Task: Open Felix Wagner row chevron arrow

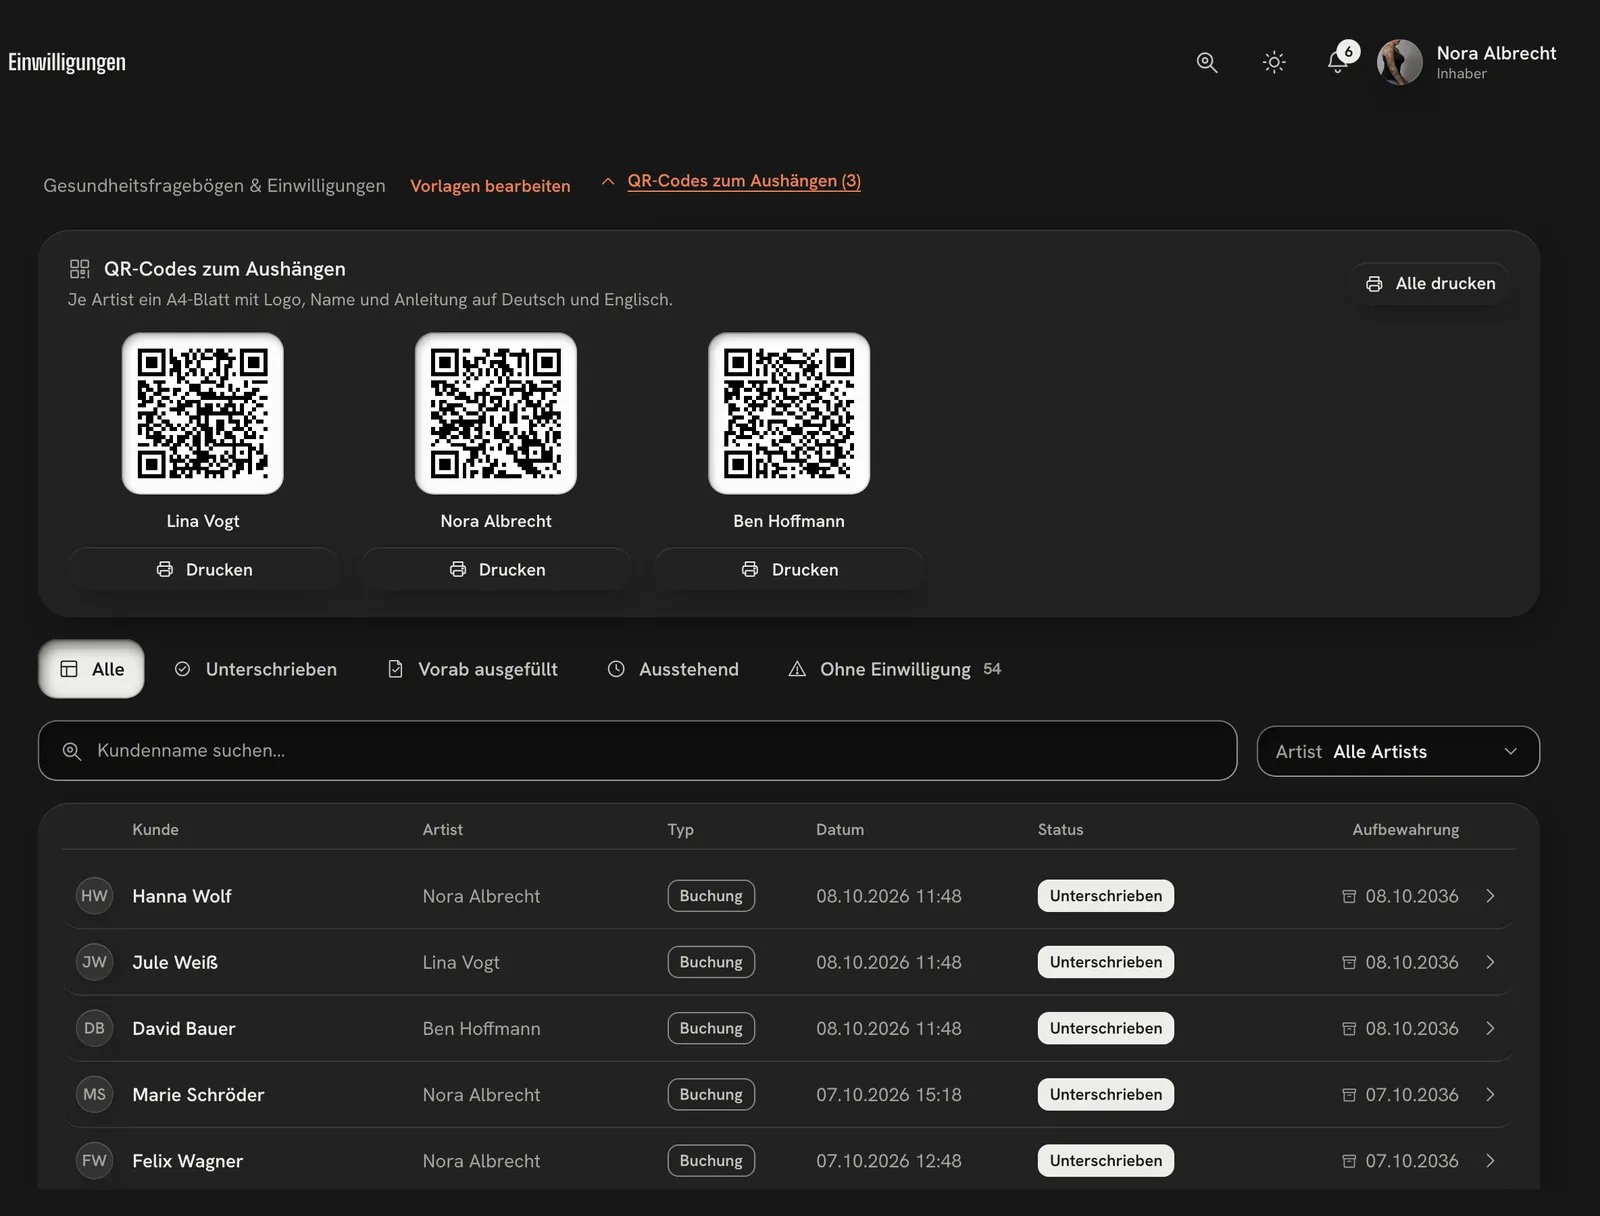Action: pyautogui.click(x=1490, y=1160)
